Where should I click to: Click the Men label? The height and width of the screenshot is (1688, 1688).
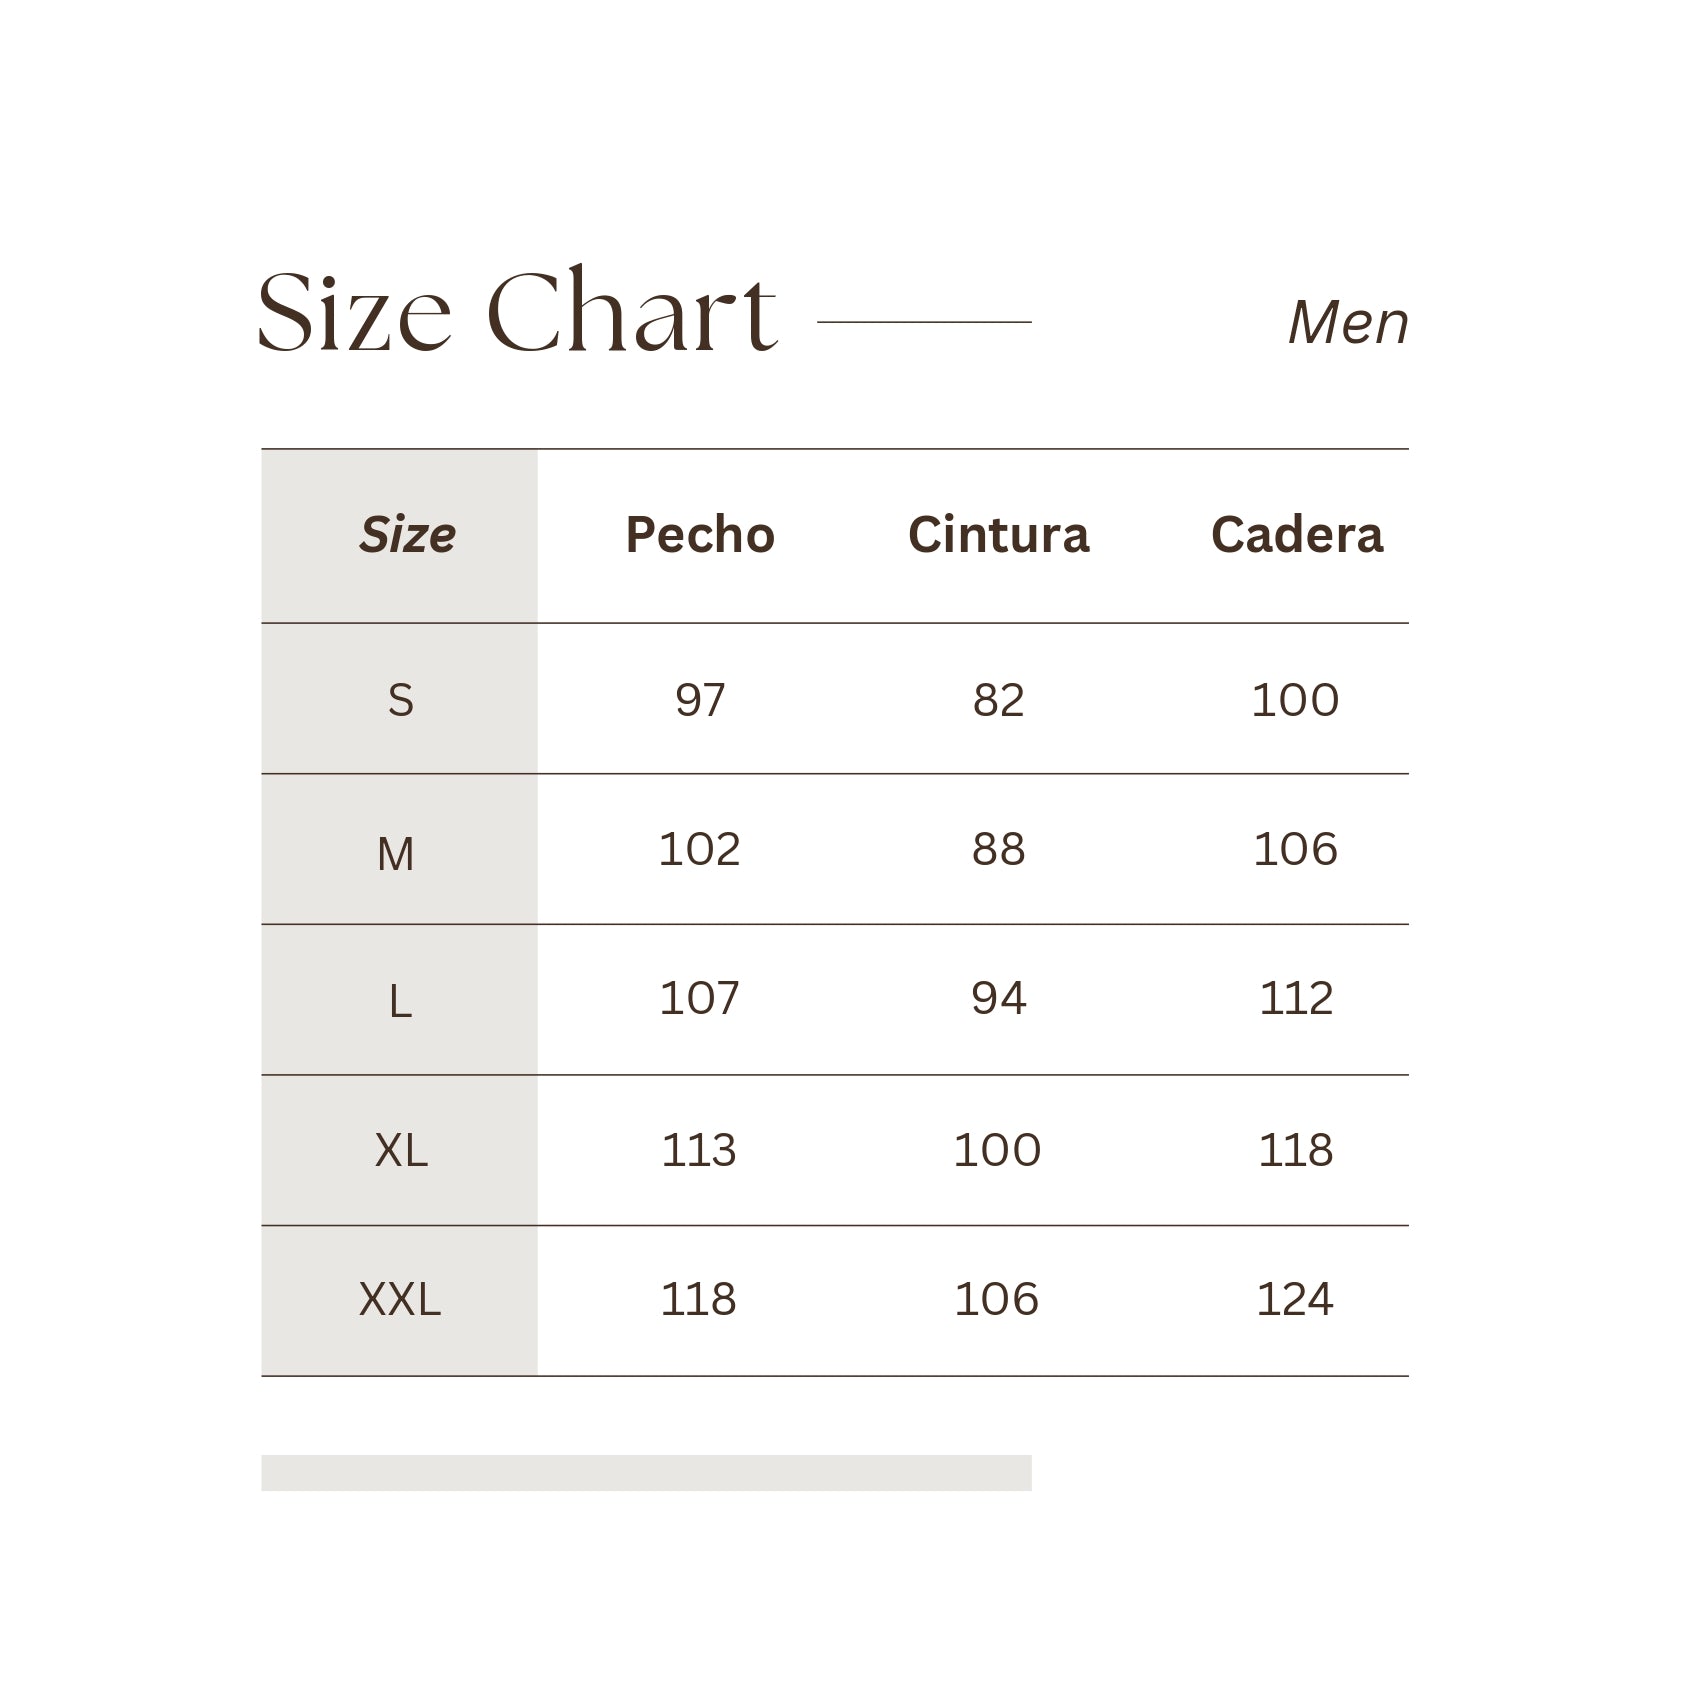click(1348, 323)
